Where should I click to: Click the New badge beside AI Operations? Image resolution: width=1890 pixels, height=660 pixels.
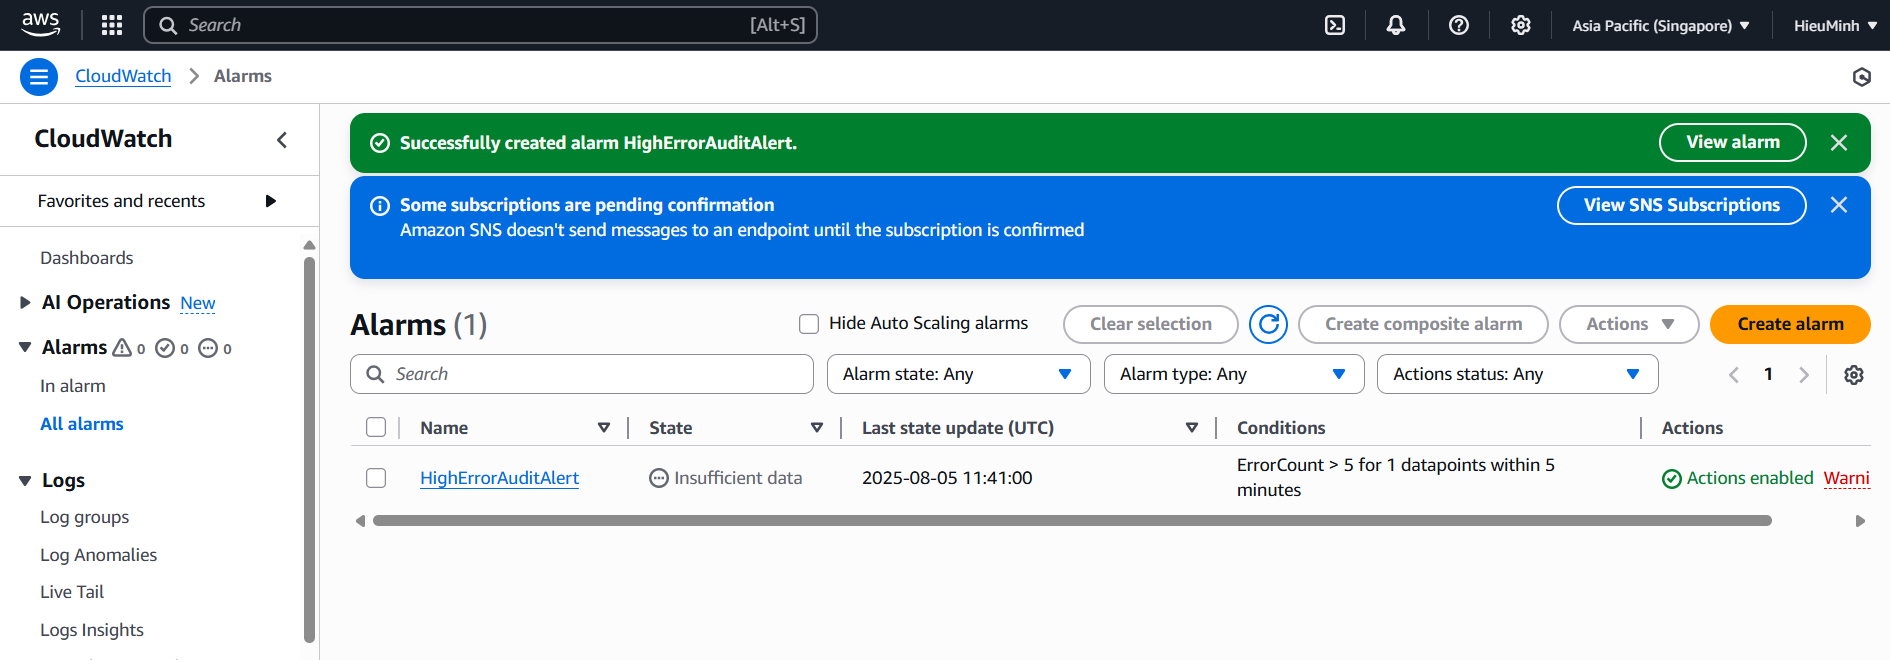point(198,303)
